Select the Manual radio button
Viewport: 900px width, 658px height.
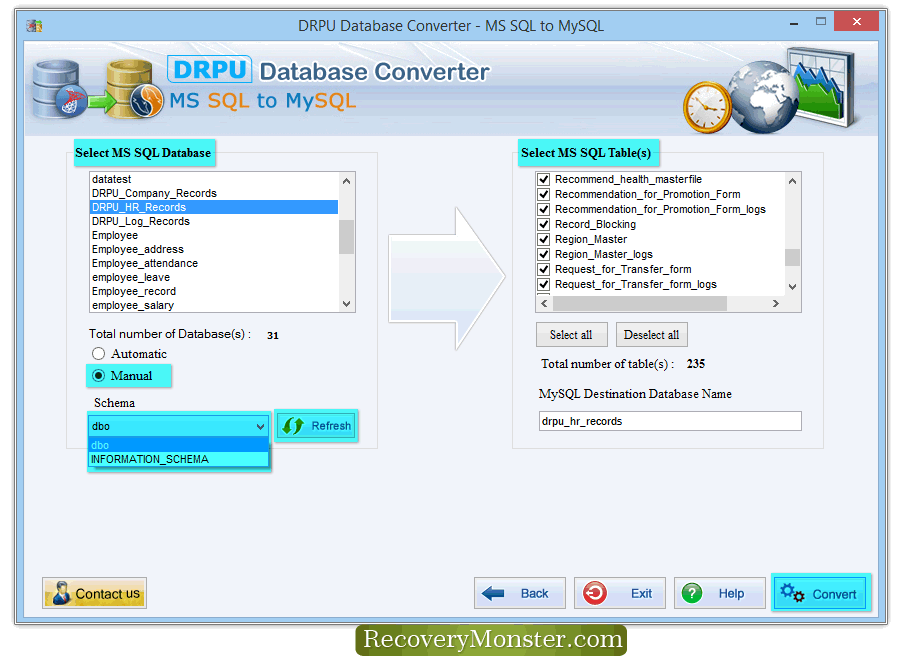[99, 376]
